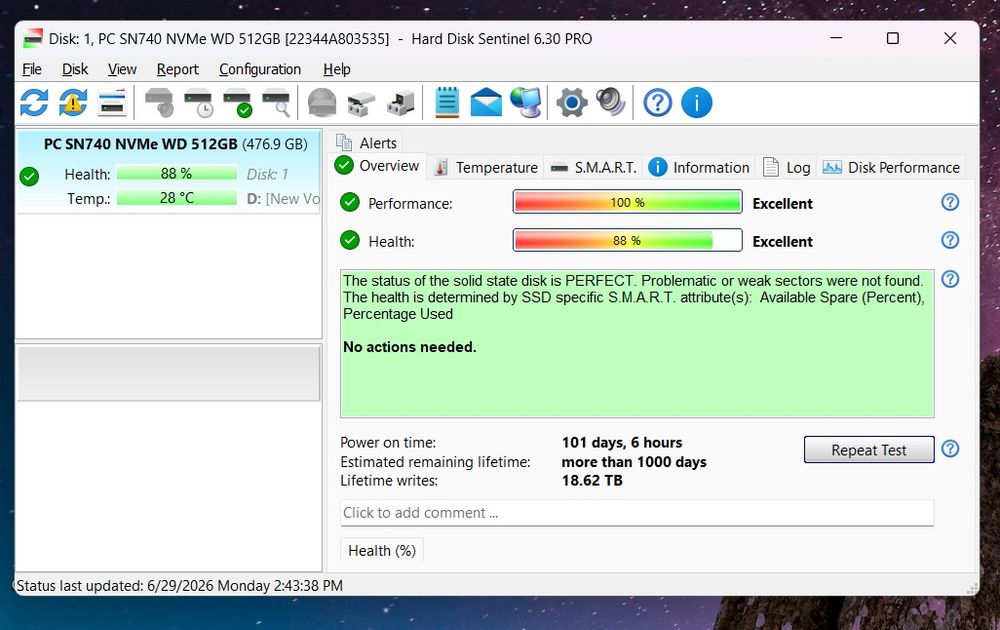Click the Health 88 % gradient bar
The height and width of the screenshot is (630, 1000).
(x=628, y=240)
